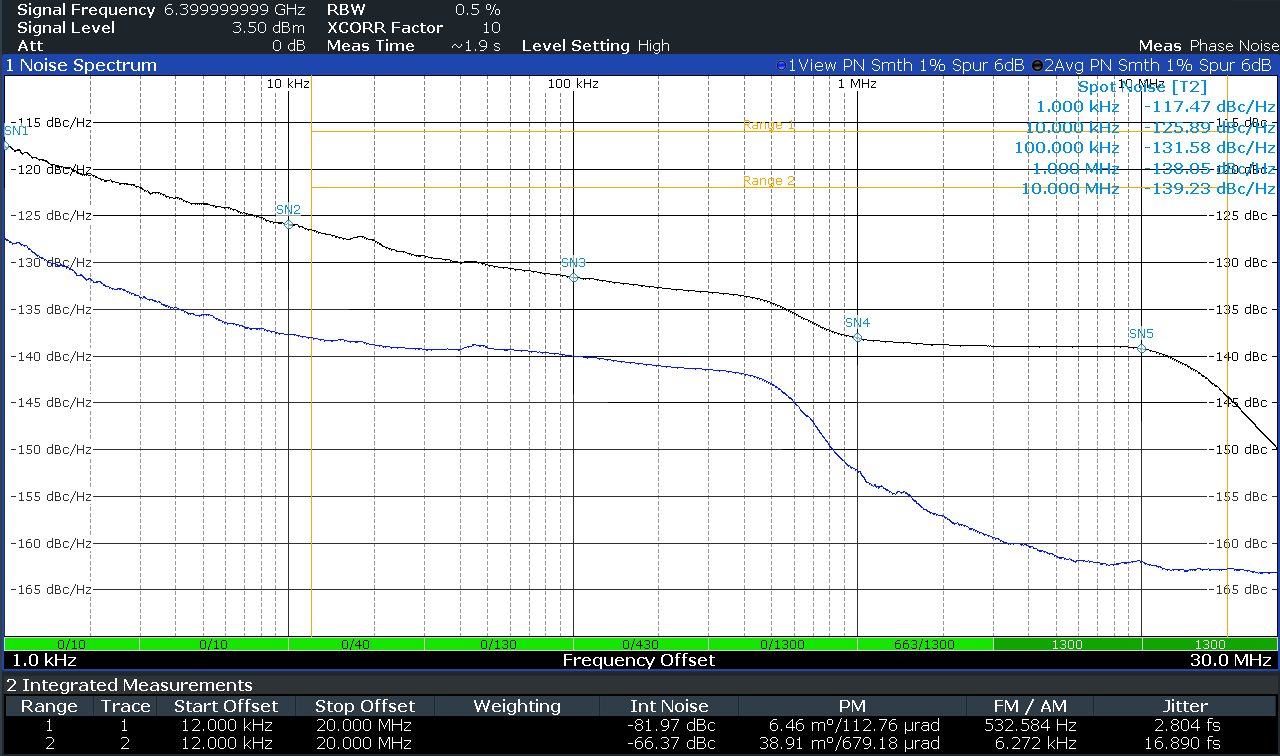Screen dimensions: 1280x756
Task: Open the Meas Phase Noise selector
Action: (1208, 46)
